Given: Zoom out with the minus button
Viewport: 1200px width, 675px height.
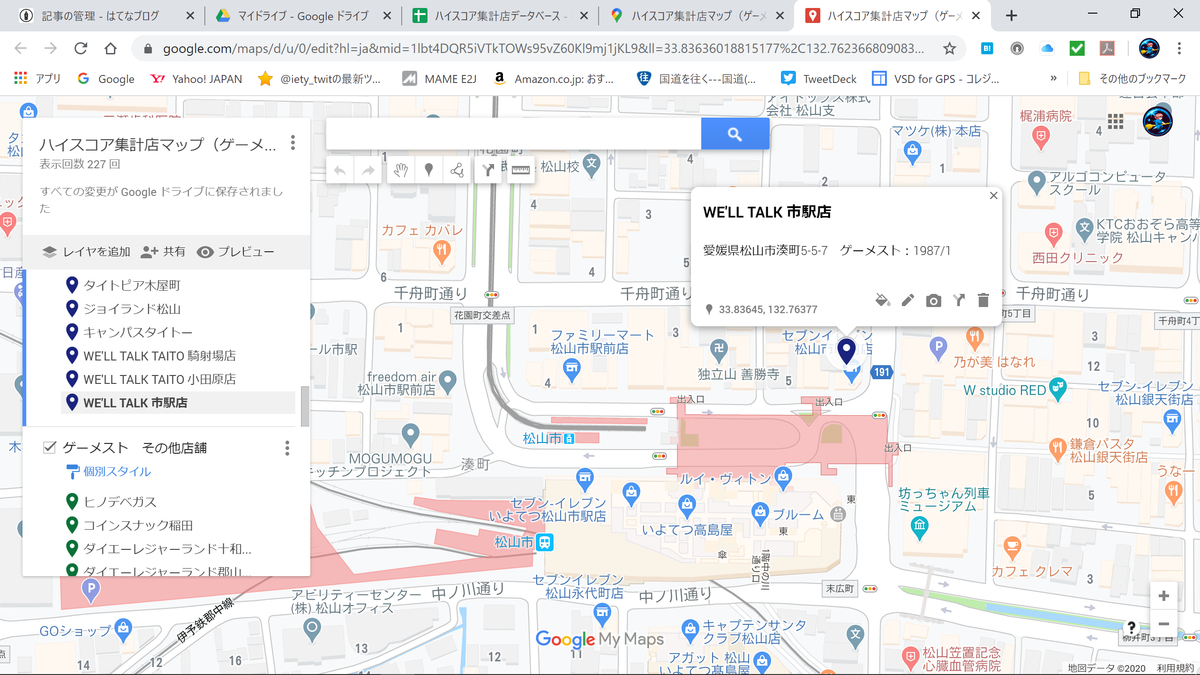Looking at the screenshot, I should tap(1163, 624).
